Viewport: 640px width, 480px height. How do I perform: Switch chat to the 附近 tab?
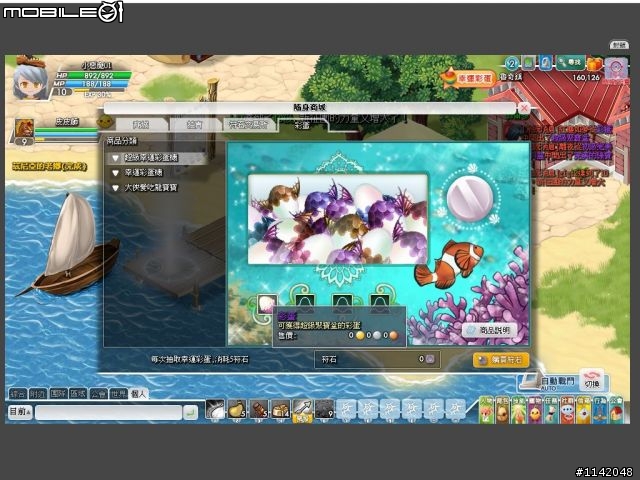(38, 394)
